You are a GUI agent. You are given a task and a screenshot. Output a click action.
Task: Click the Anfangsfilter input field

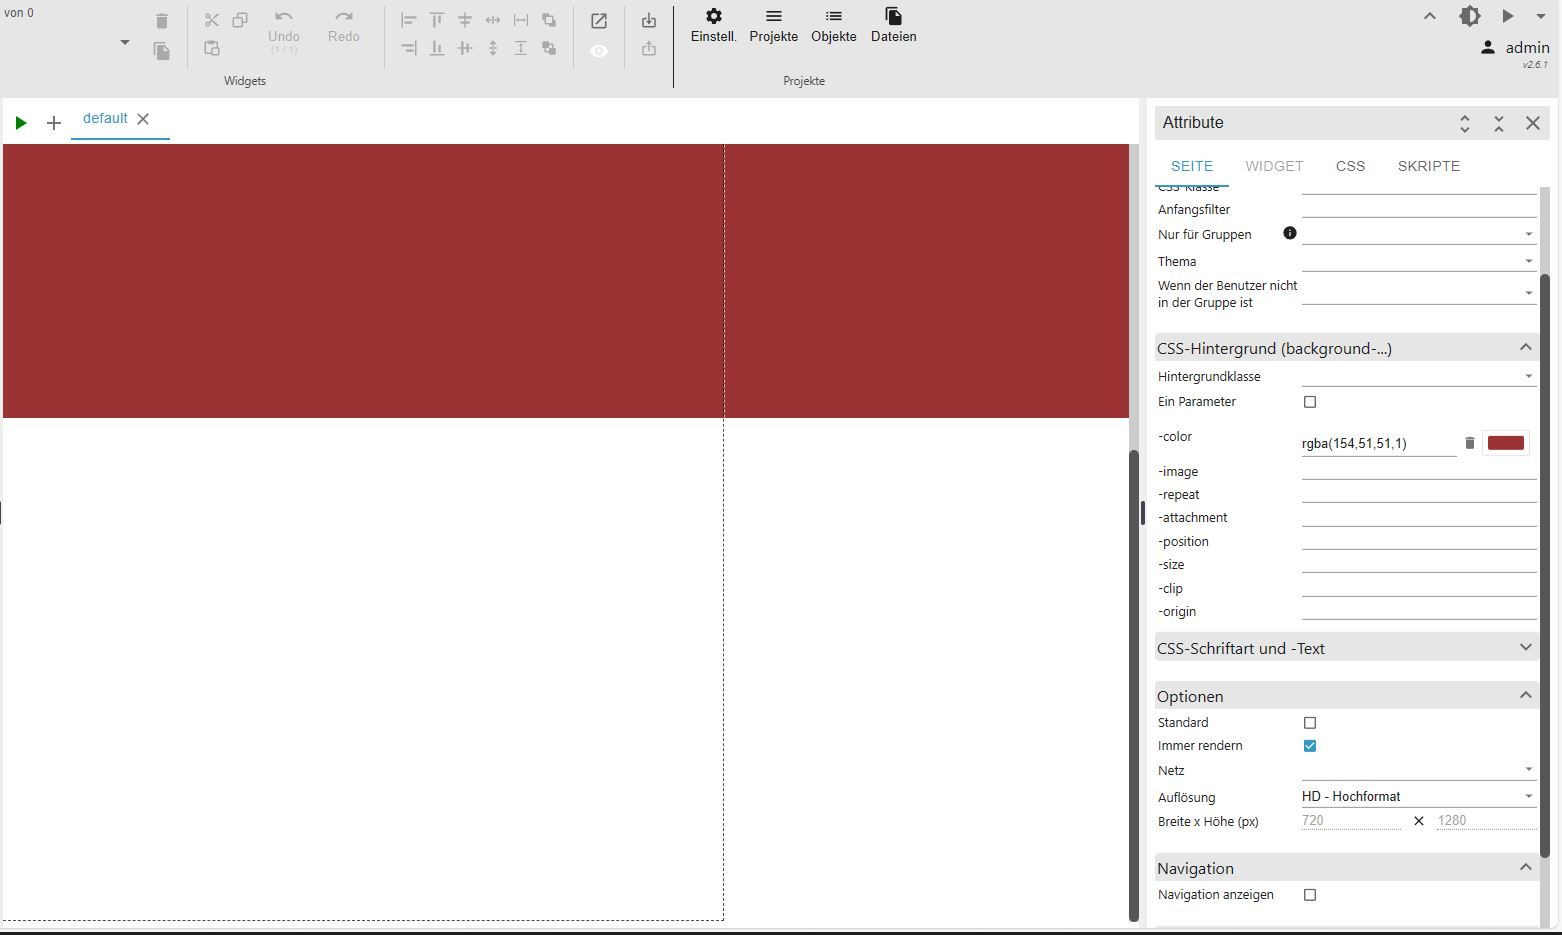coord(1418,208)
